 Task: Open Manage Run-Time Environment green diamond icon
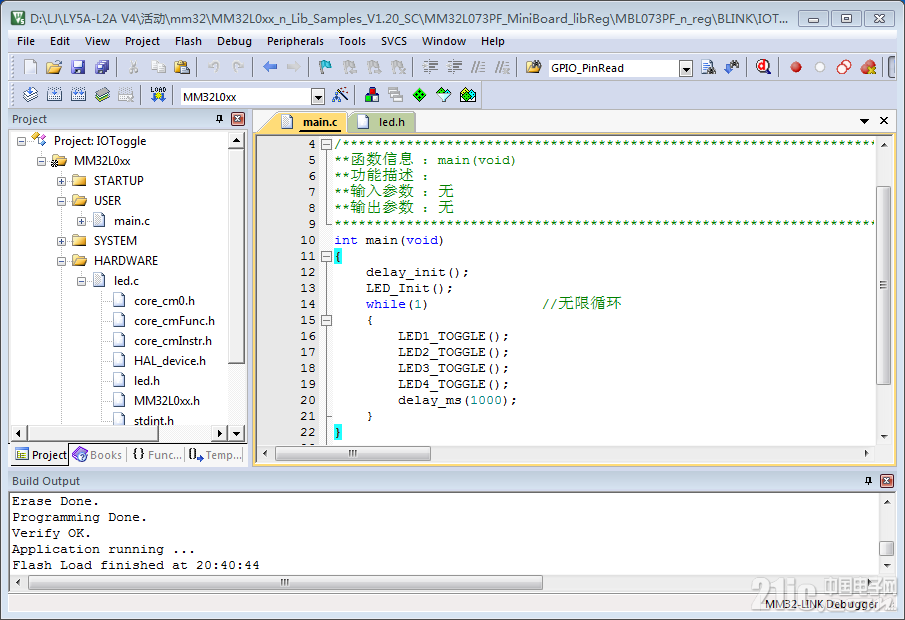coord(420,95)
